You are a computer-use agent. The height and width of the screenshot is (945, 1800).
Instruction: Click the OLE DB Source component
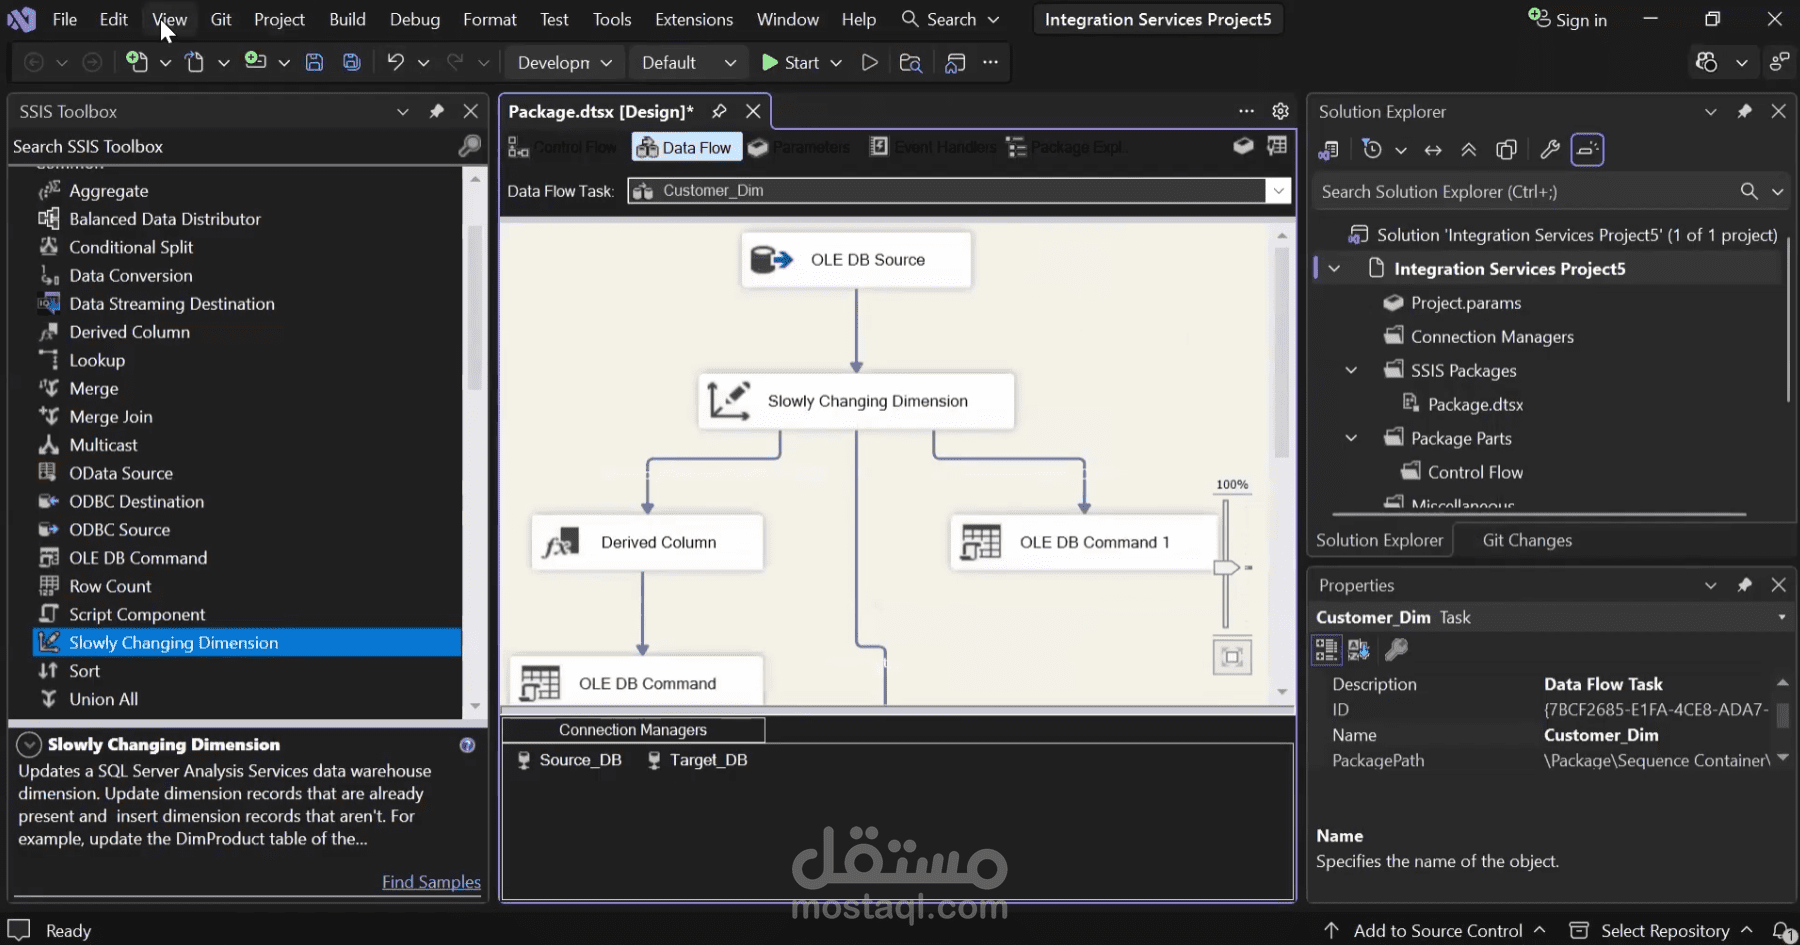point(856,260)
